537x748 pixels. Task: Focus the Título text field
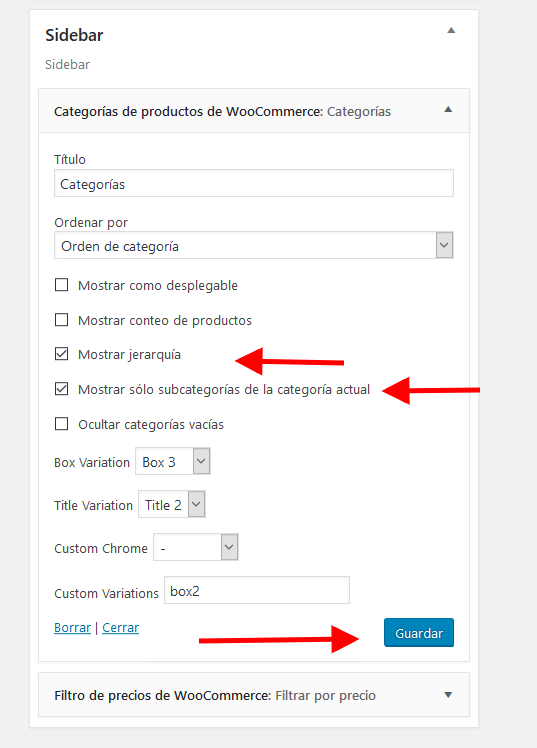tap(254, 183)
